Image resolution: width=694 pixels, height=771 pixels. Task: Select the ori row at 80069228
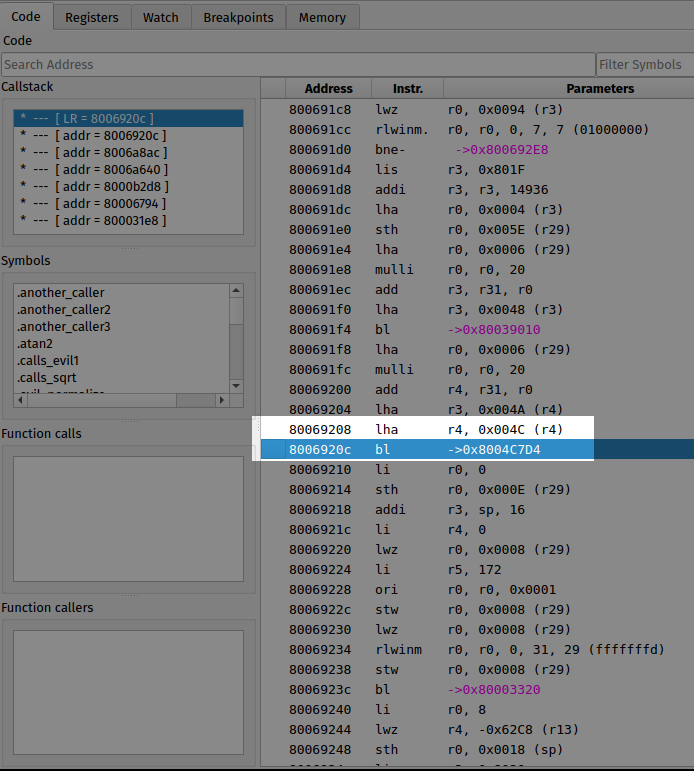tap(477, 590)
